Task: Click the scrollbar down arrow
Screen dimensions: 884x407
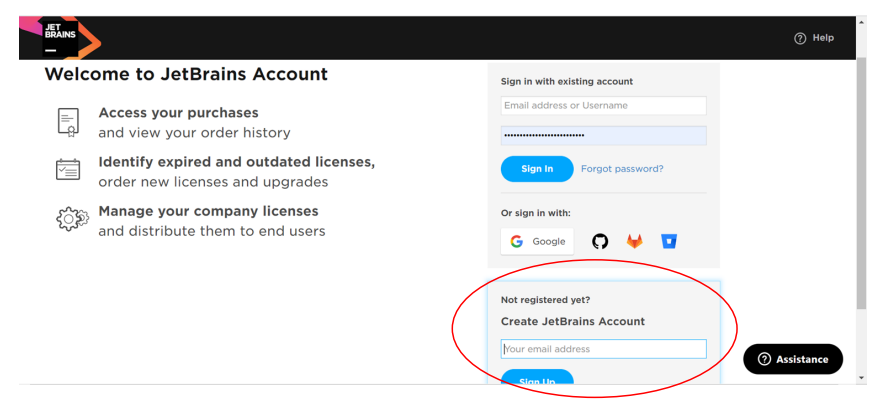Action: tap(861, 378)
